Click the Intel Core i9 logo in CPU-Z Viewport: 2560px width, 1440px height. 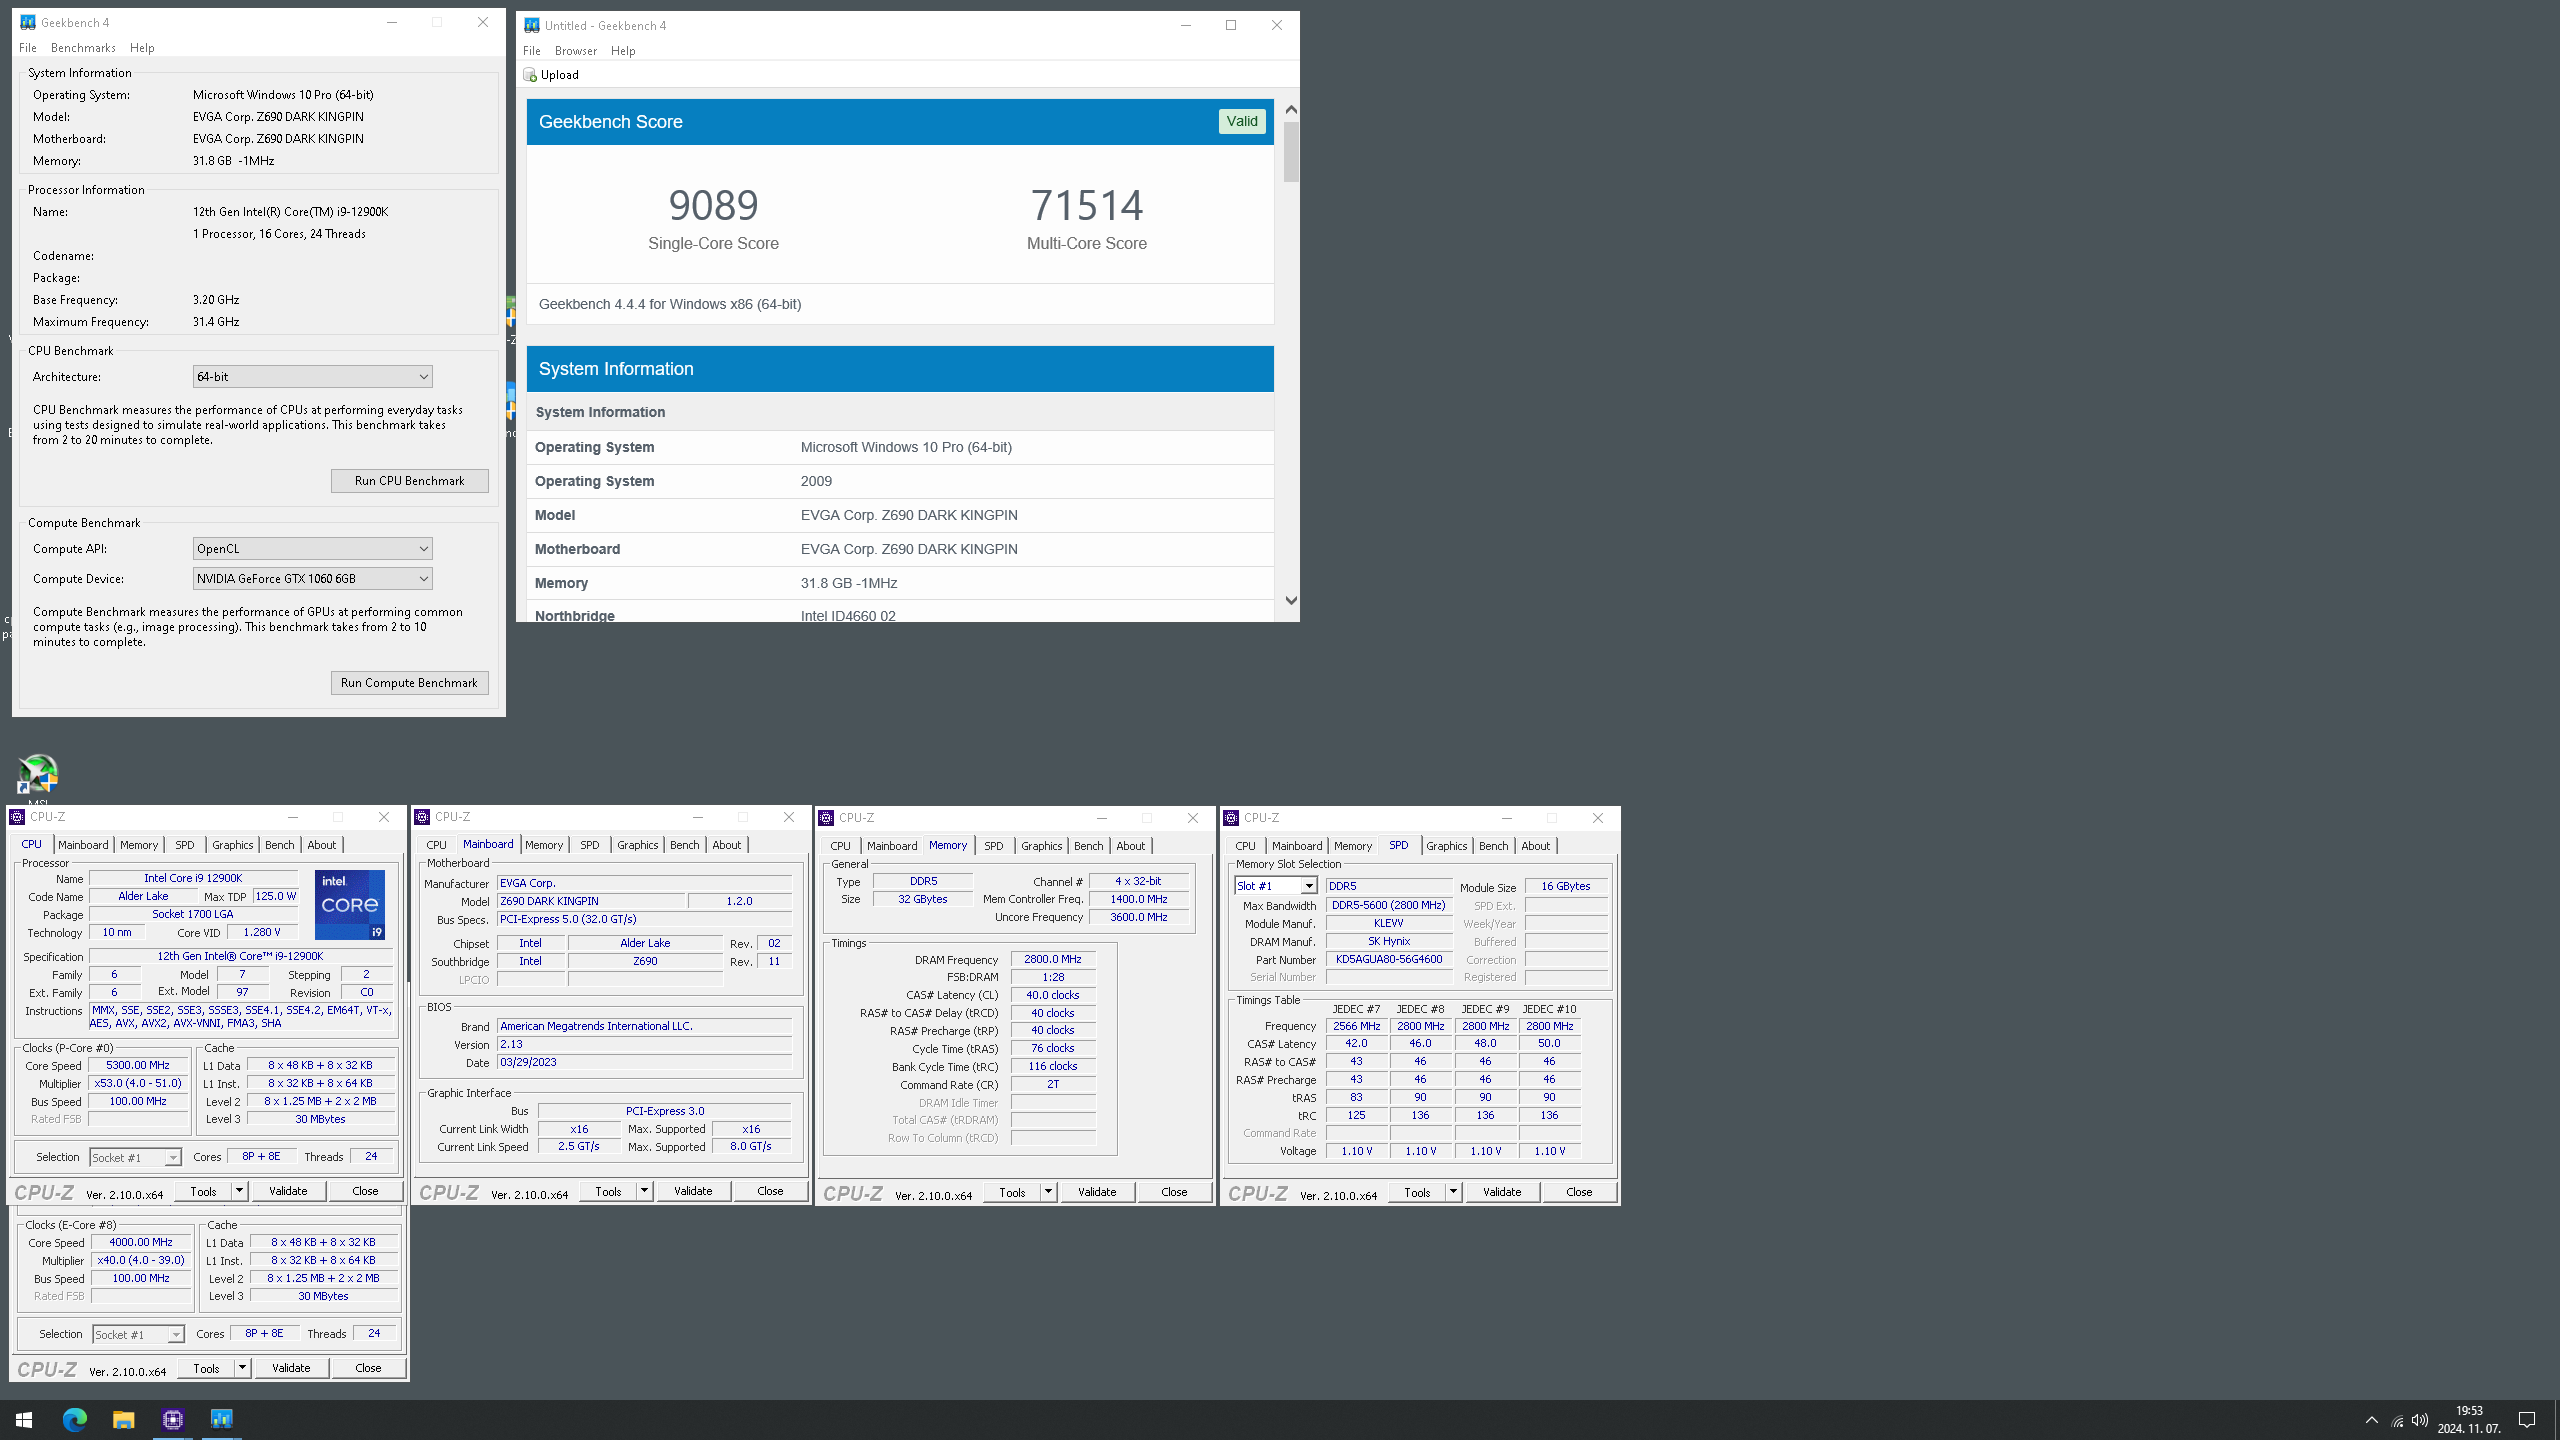[x=350, y=904]
